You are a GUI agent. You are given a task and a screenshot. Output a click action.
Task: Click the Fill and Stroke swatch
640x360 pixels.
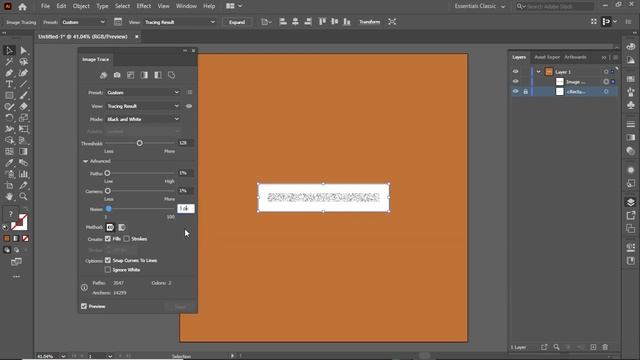click(x=19, y=222)
